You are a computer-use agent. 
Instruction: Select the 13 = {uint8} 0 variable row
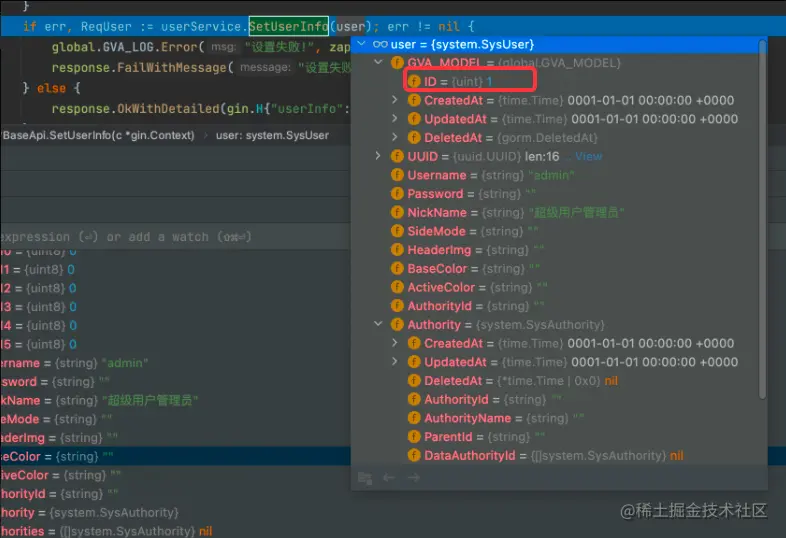(x=175, y=307)
